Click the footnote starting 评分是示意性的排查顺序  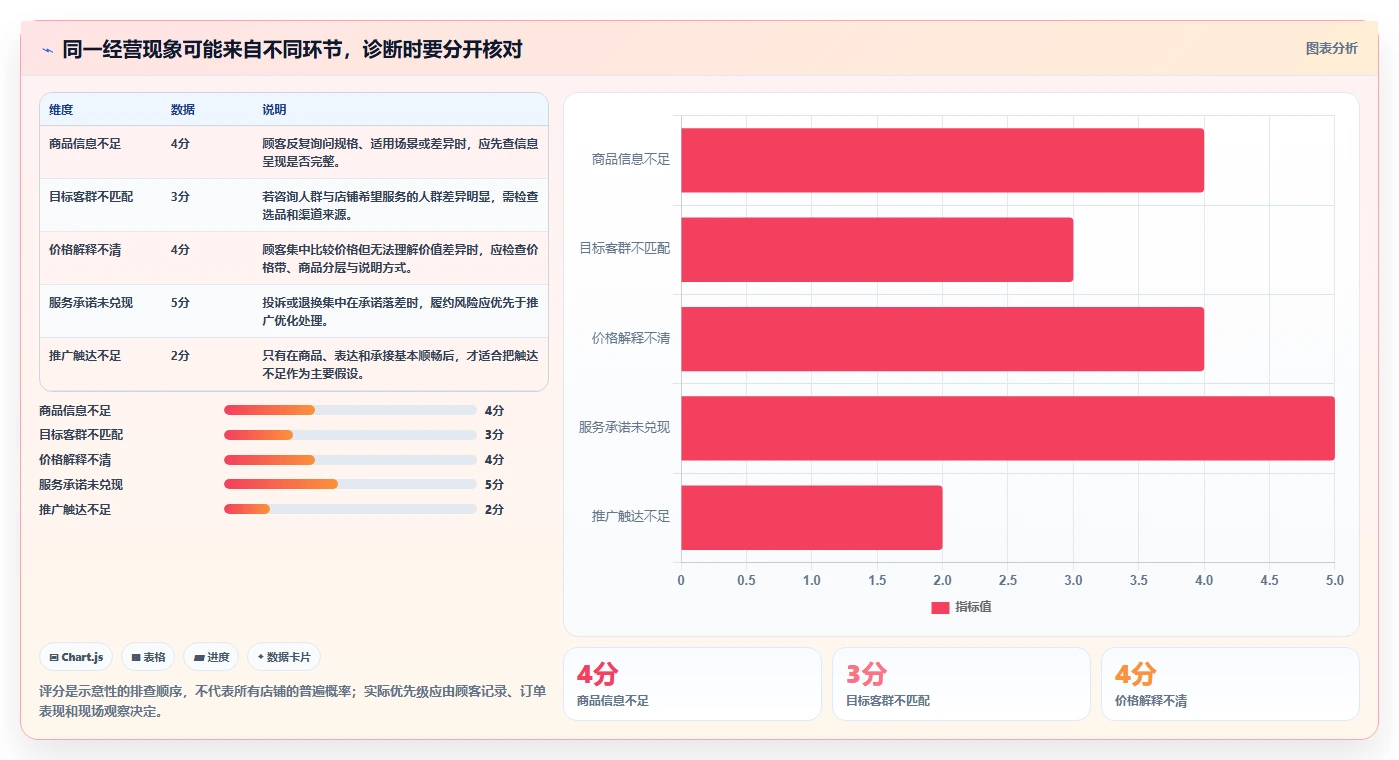(x=293, y=701)
